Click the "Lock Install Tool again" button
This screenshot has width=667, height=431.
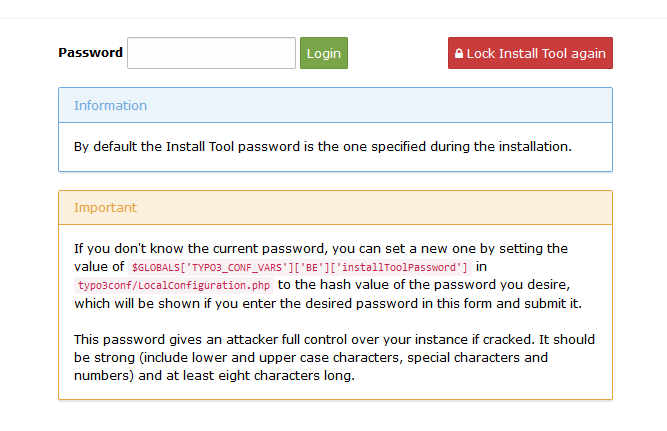(530, 53)
